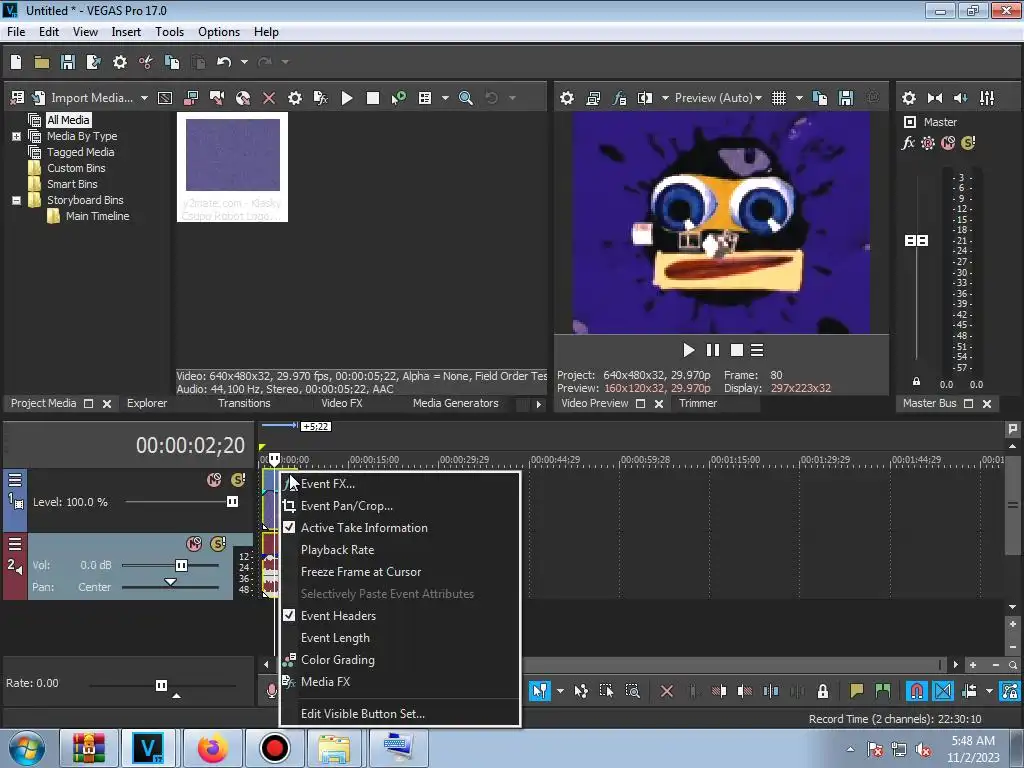Click the Pan slider triangle handle
1024x768 pixels.
point(170,583)
